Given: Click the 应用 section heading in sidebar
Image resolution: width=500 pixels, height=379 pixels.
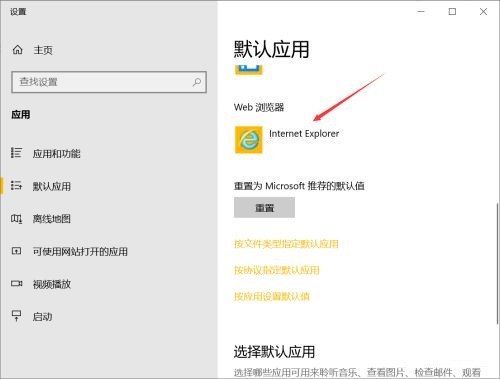Looking at the screenshot, I should click(21, 115).
